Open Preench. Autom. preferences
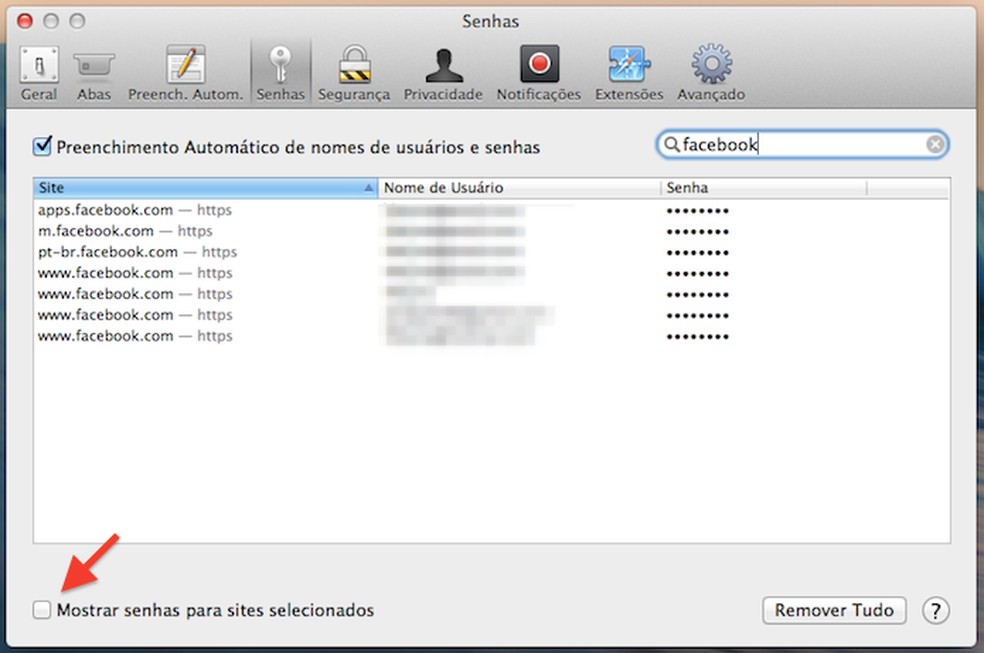984x653 pixels. 185,73
